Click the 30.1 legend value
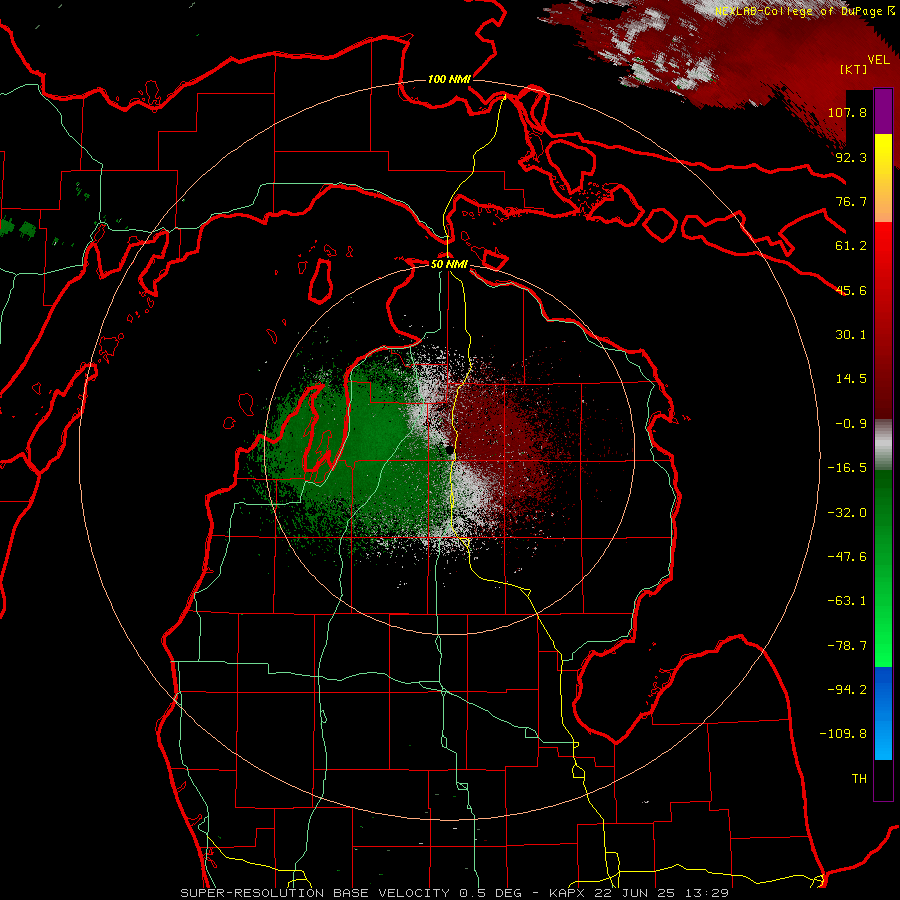This screenshot has height=900, width=900. pyautogui.click(x=851, y=335)
